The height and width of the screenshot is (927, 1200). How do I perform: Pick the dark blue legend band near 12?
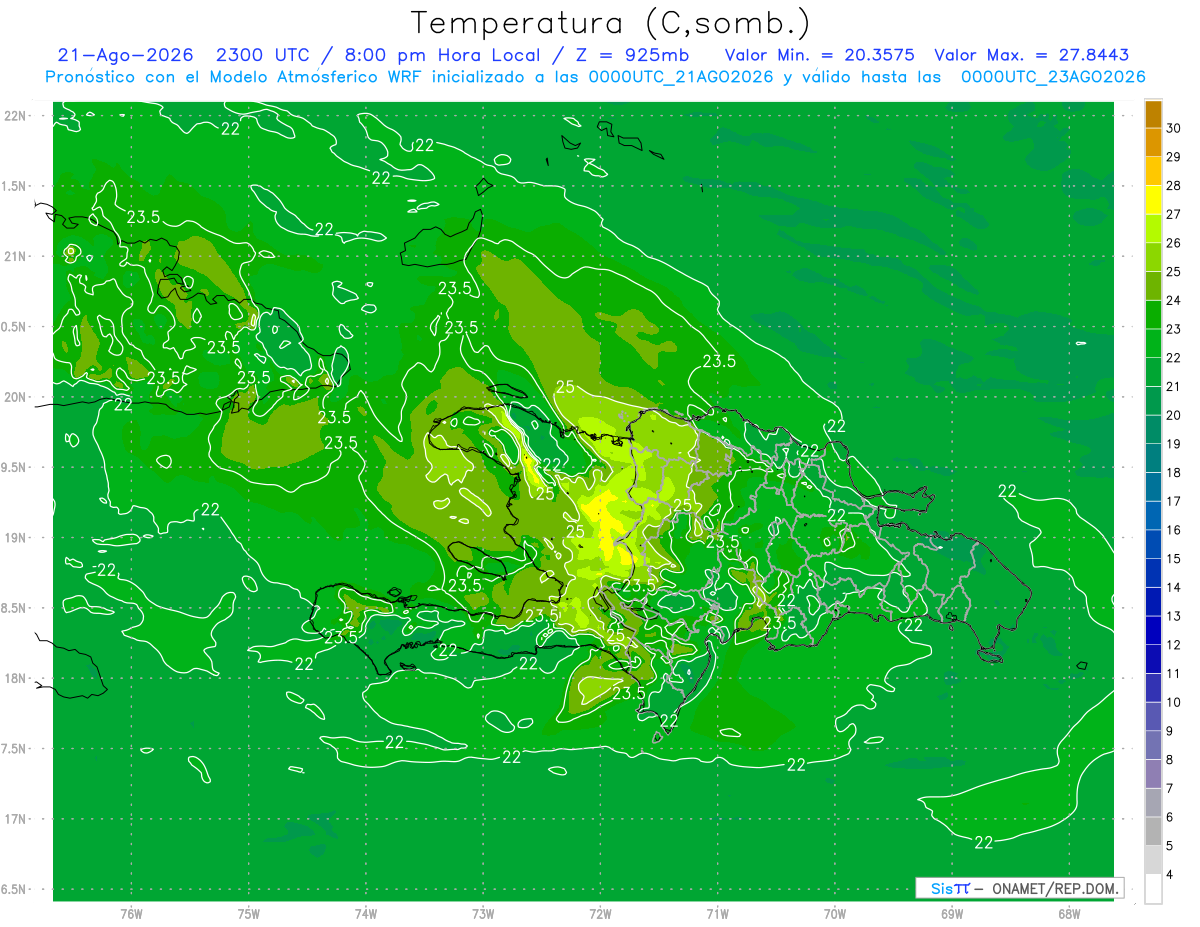(x=1153, y=630)
